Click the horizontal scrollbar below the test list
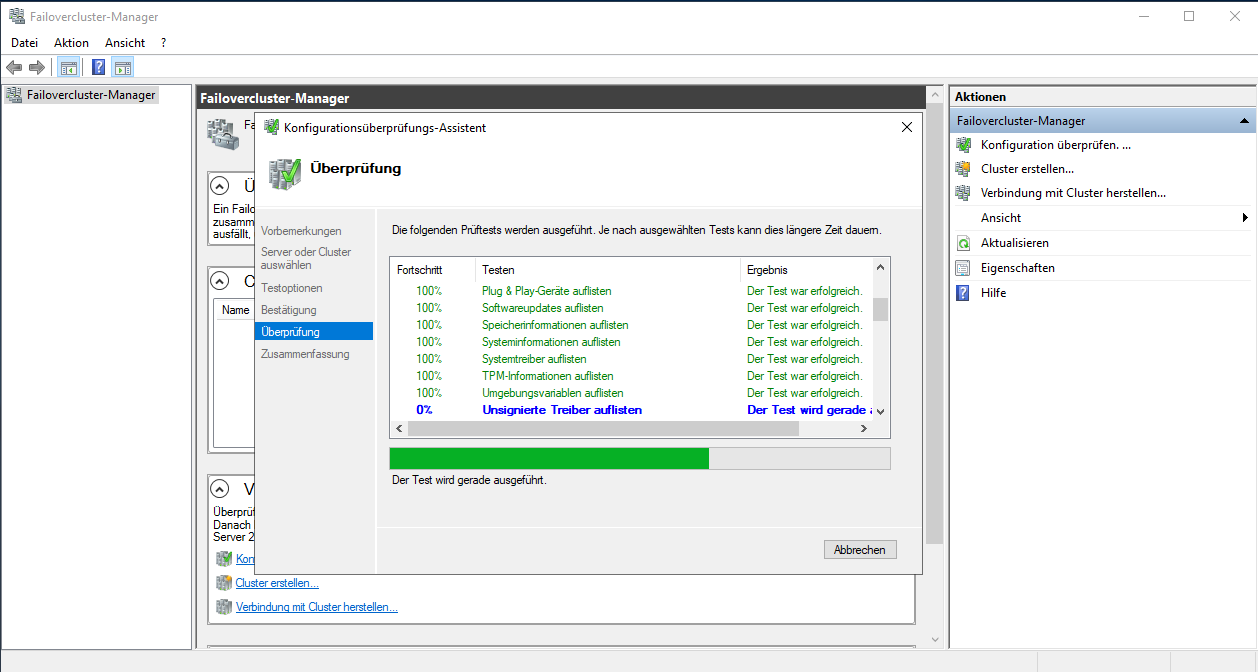 (600, 428)
